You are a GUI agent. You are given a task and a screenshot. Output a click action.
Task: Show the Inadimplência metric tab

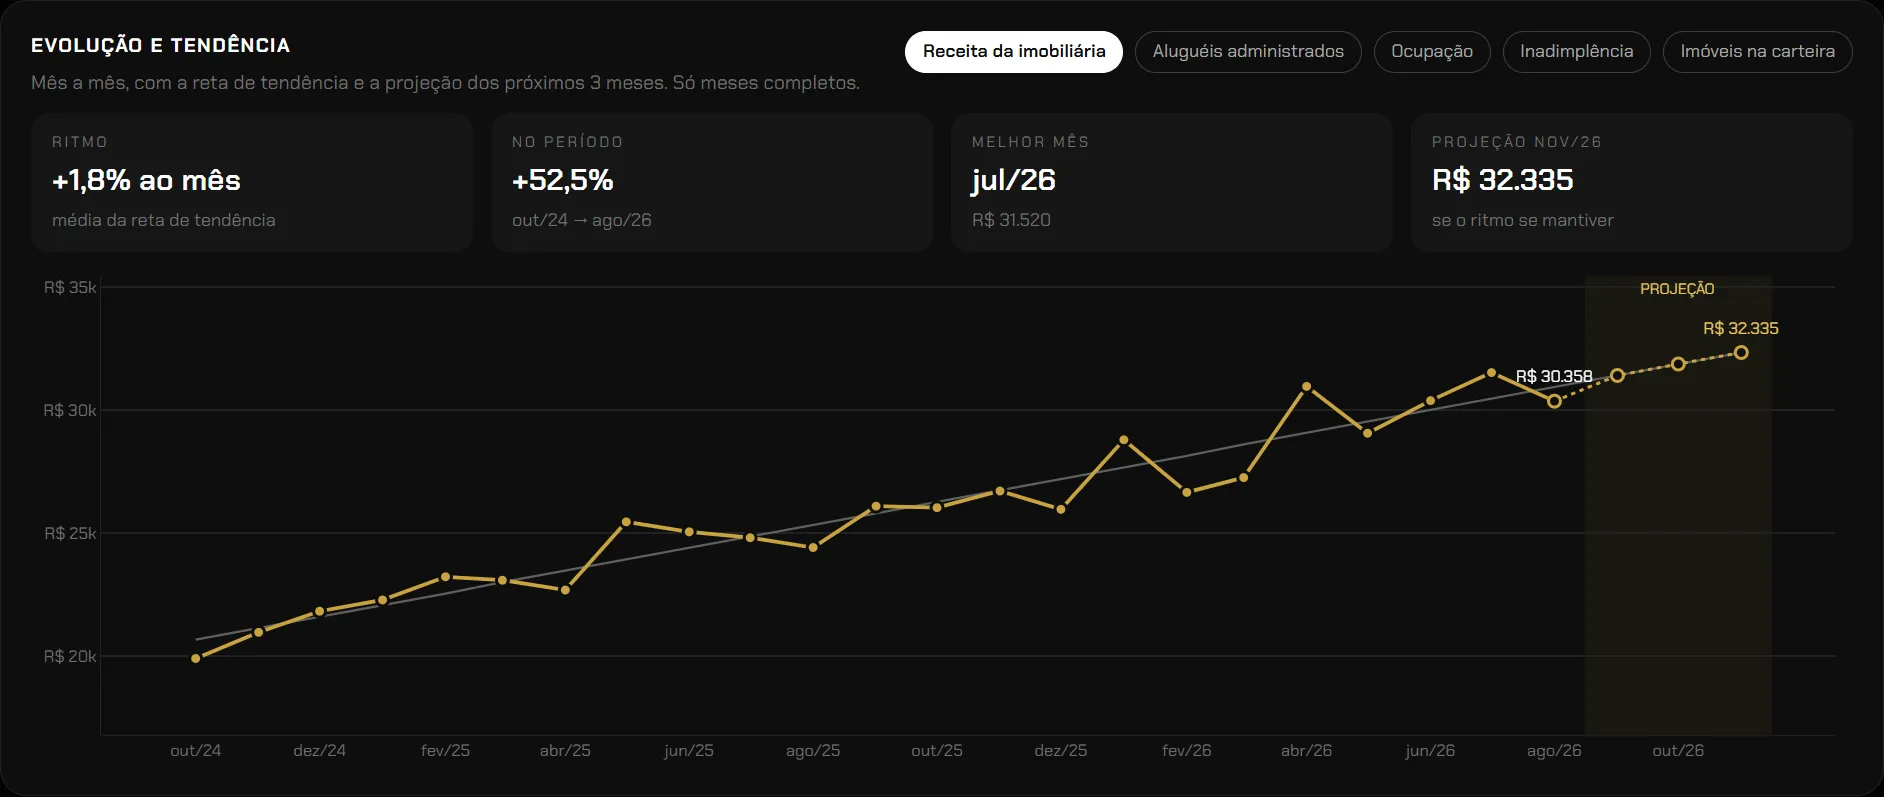tap(1577, 52)
